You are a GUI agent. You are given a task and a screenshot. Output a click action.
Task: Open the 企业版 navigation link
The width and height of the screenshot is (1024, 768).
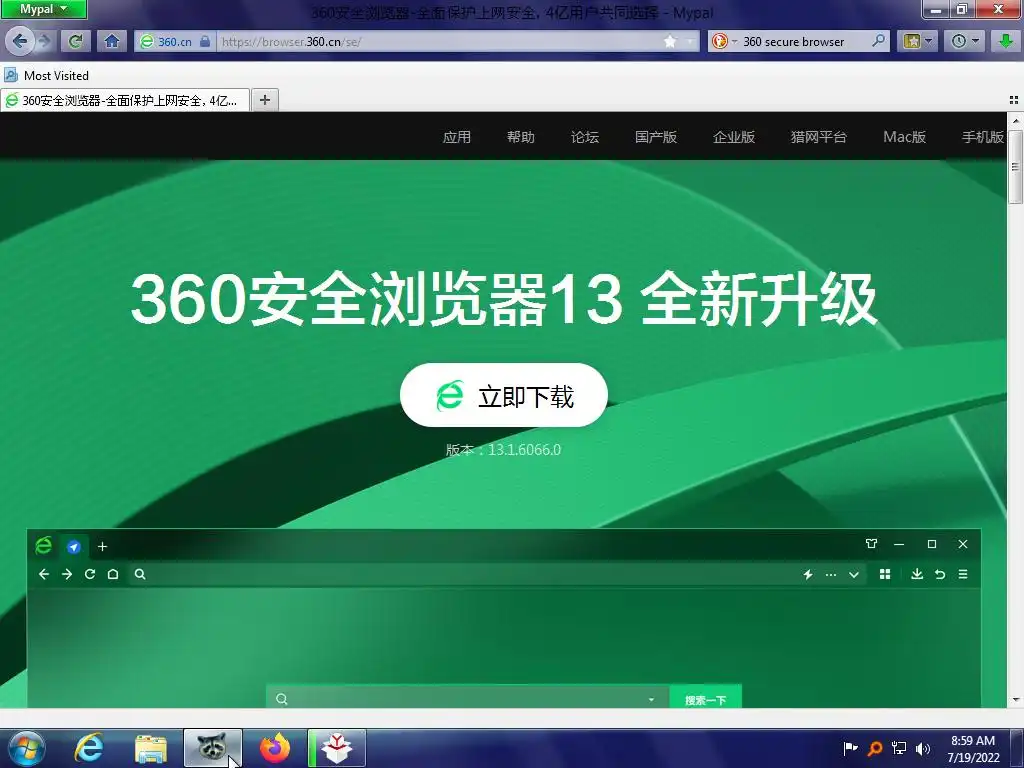734,137
